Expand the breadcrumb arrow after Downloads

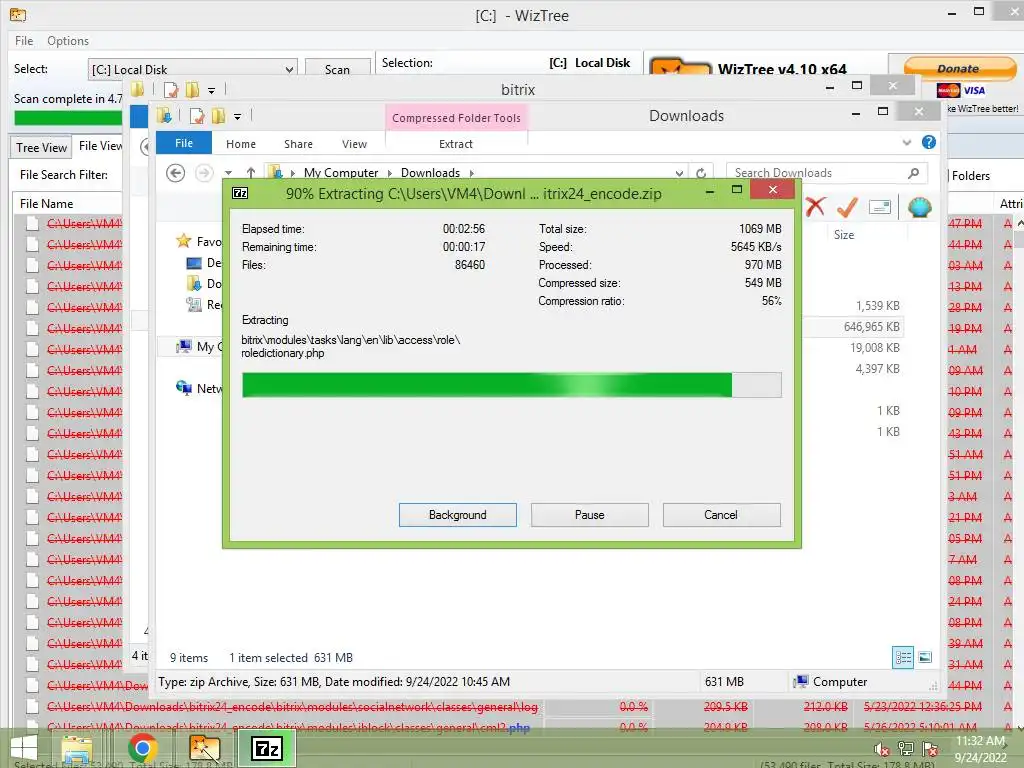click(471, 173)
